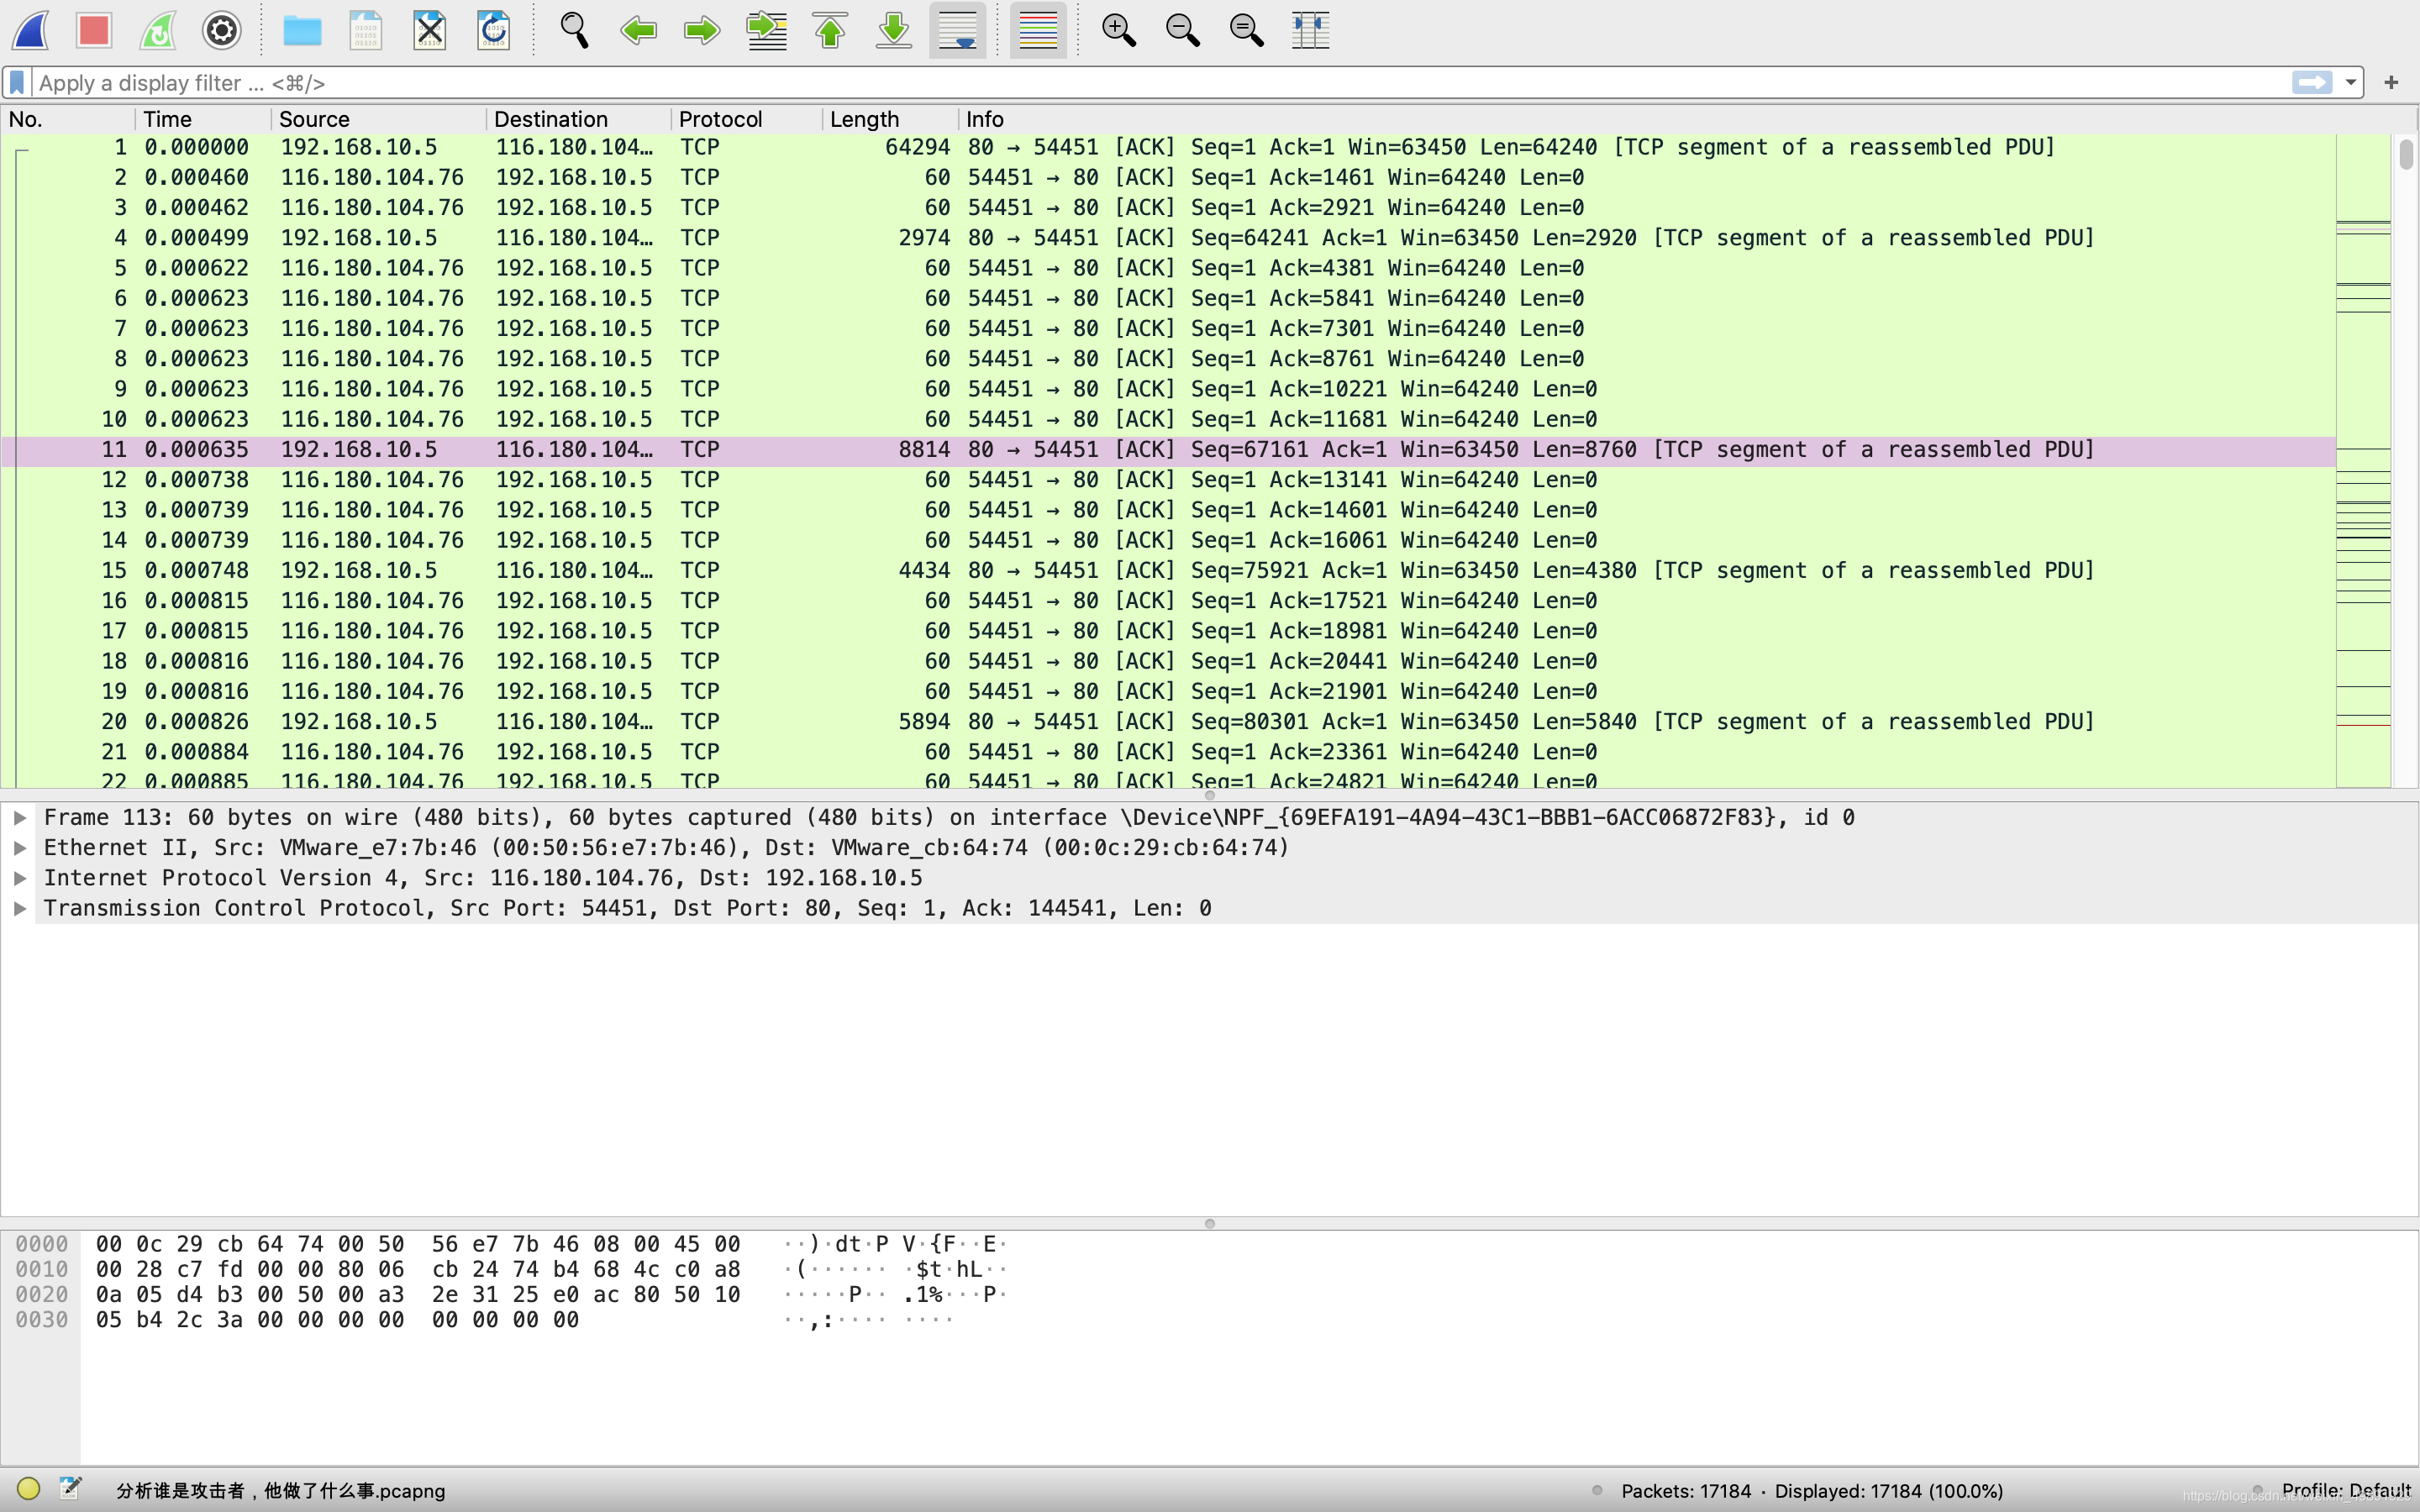Toggle packet list colorization
Screen dimensions: 2420x1512
coord(1038,30)
